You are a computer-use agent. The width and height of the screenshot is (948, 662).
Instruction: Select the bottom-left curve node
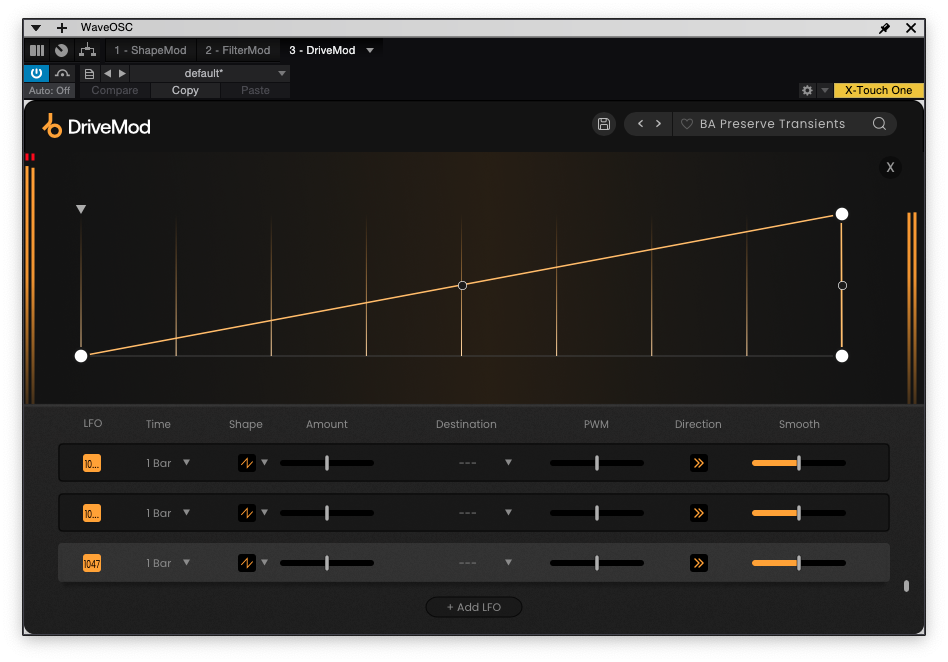point(81,356)
